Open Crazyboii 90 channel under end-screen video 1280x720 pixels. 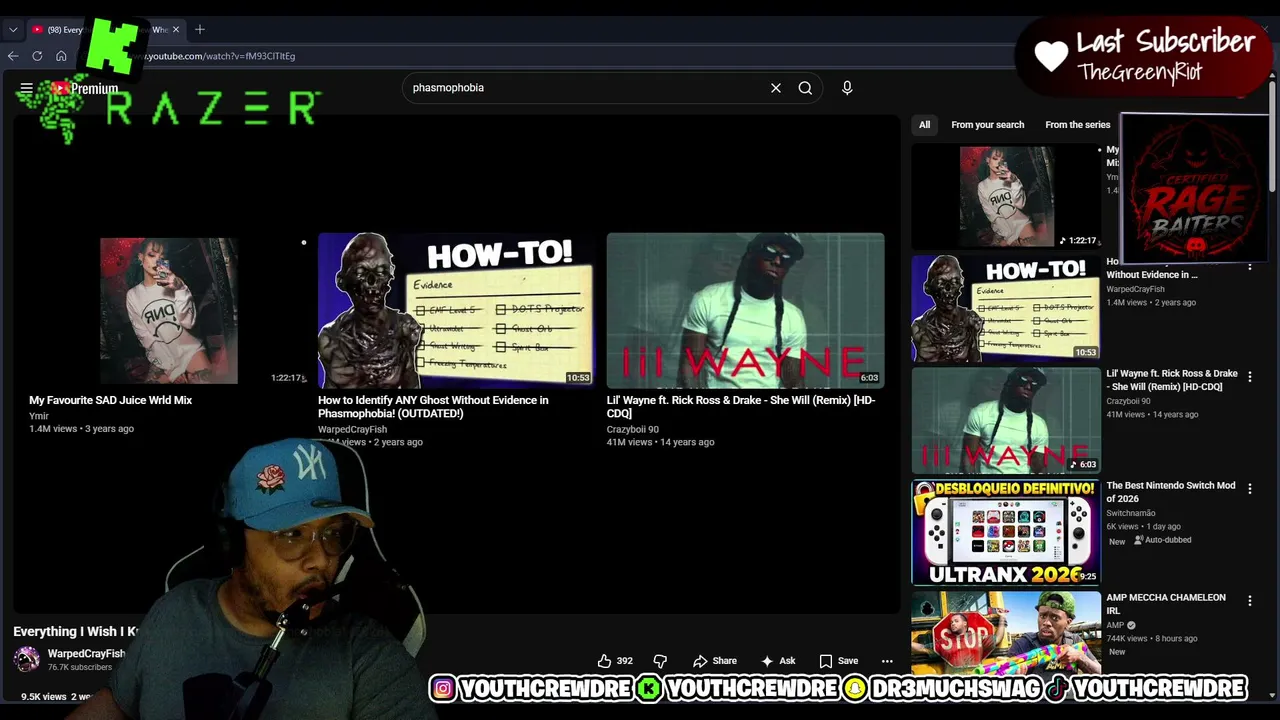pyautogui.click(x=633, y=430)
